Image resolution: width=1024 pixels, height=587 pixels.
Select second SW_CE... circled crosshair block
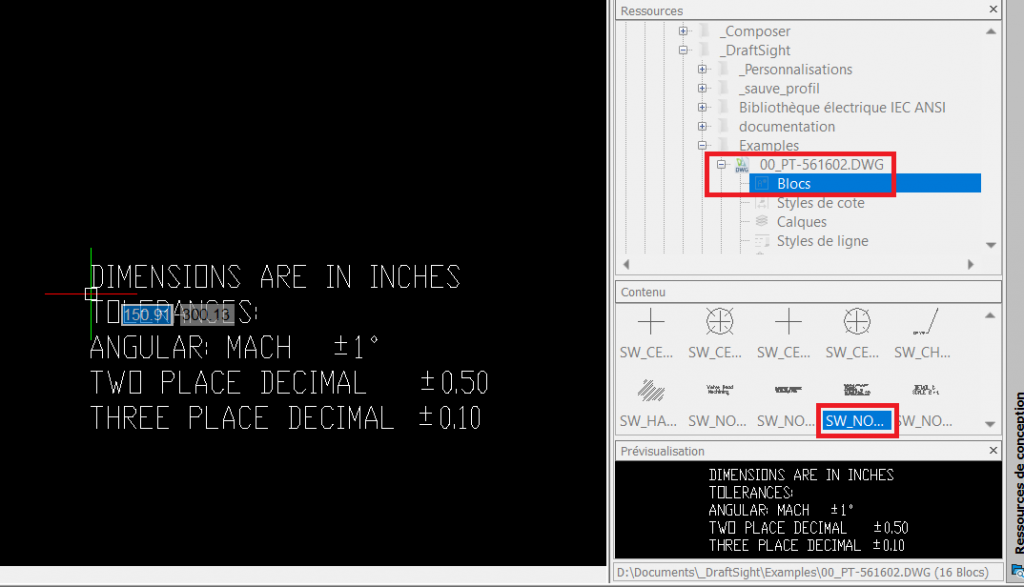pos(716,333)
